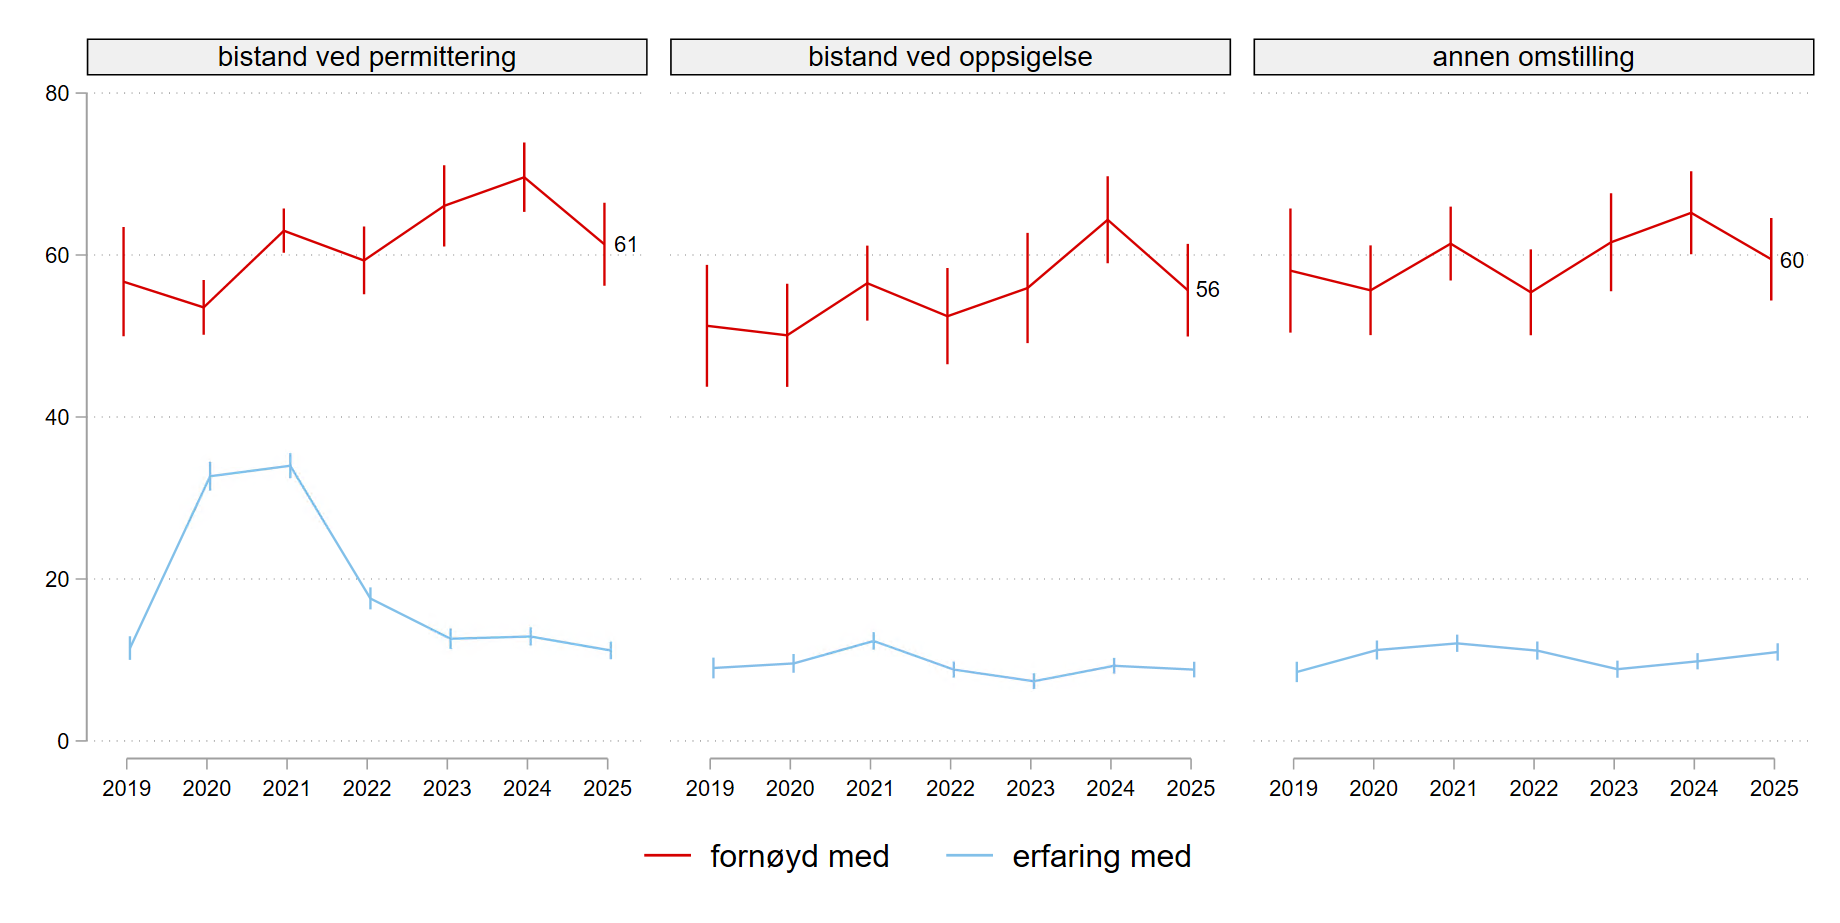
Task: Click the red legend line swatch
Action: 667,856
